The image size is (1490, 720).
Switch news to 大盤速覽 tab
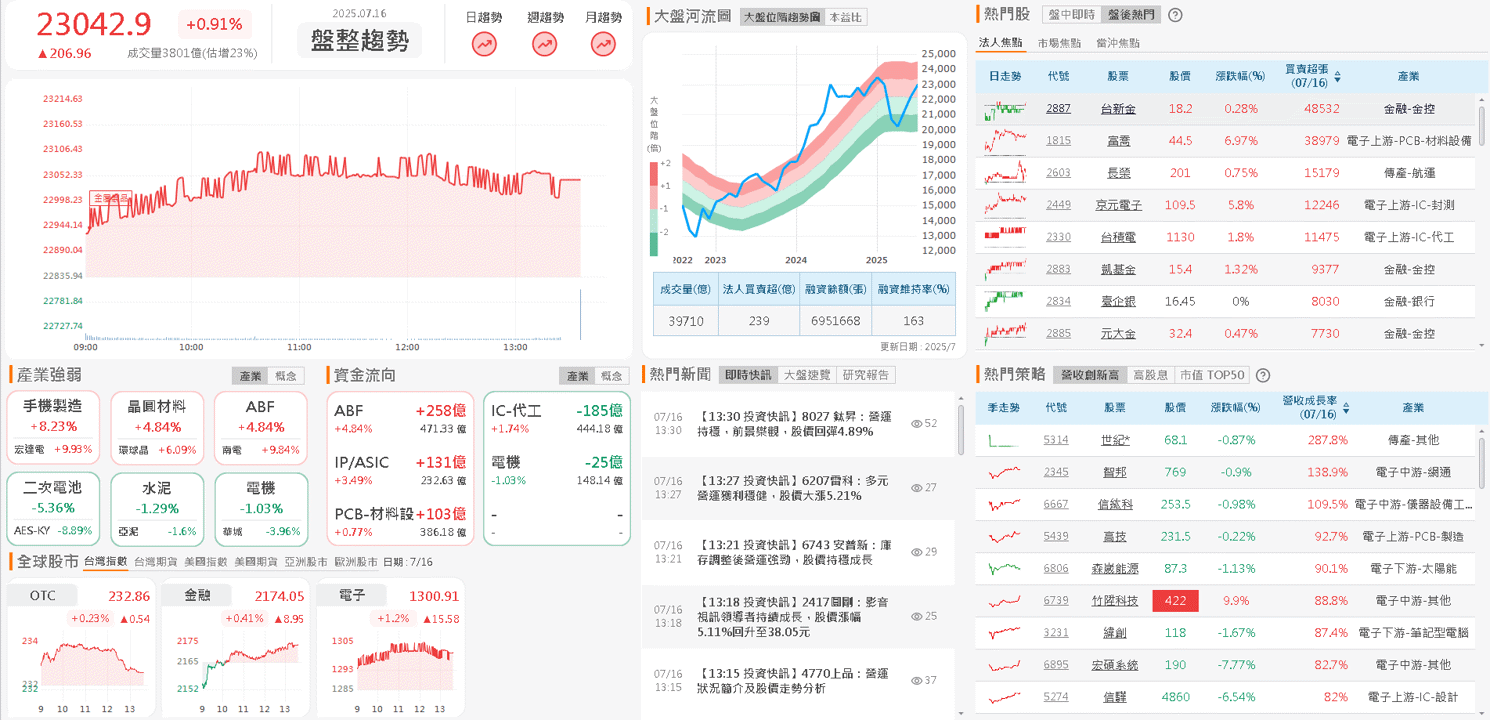[x=806, y=375]
